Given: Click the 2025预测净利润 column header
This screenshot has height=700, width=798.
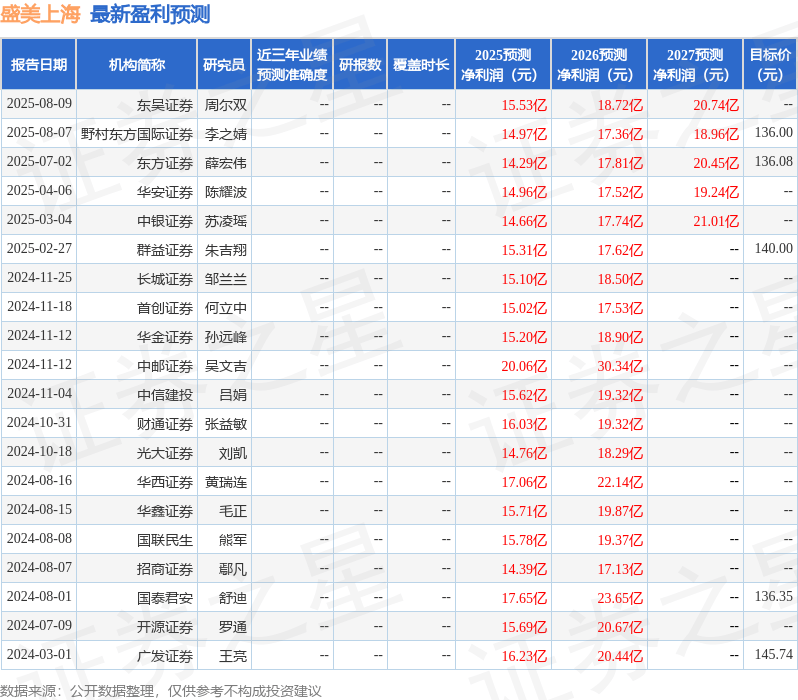Looking at the screenshot, I should (502, 65).
